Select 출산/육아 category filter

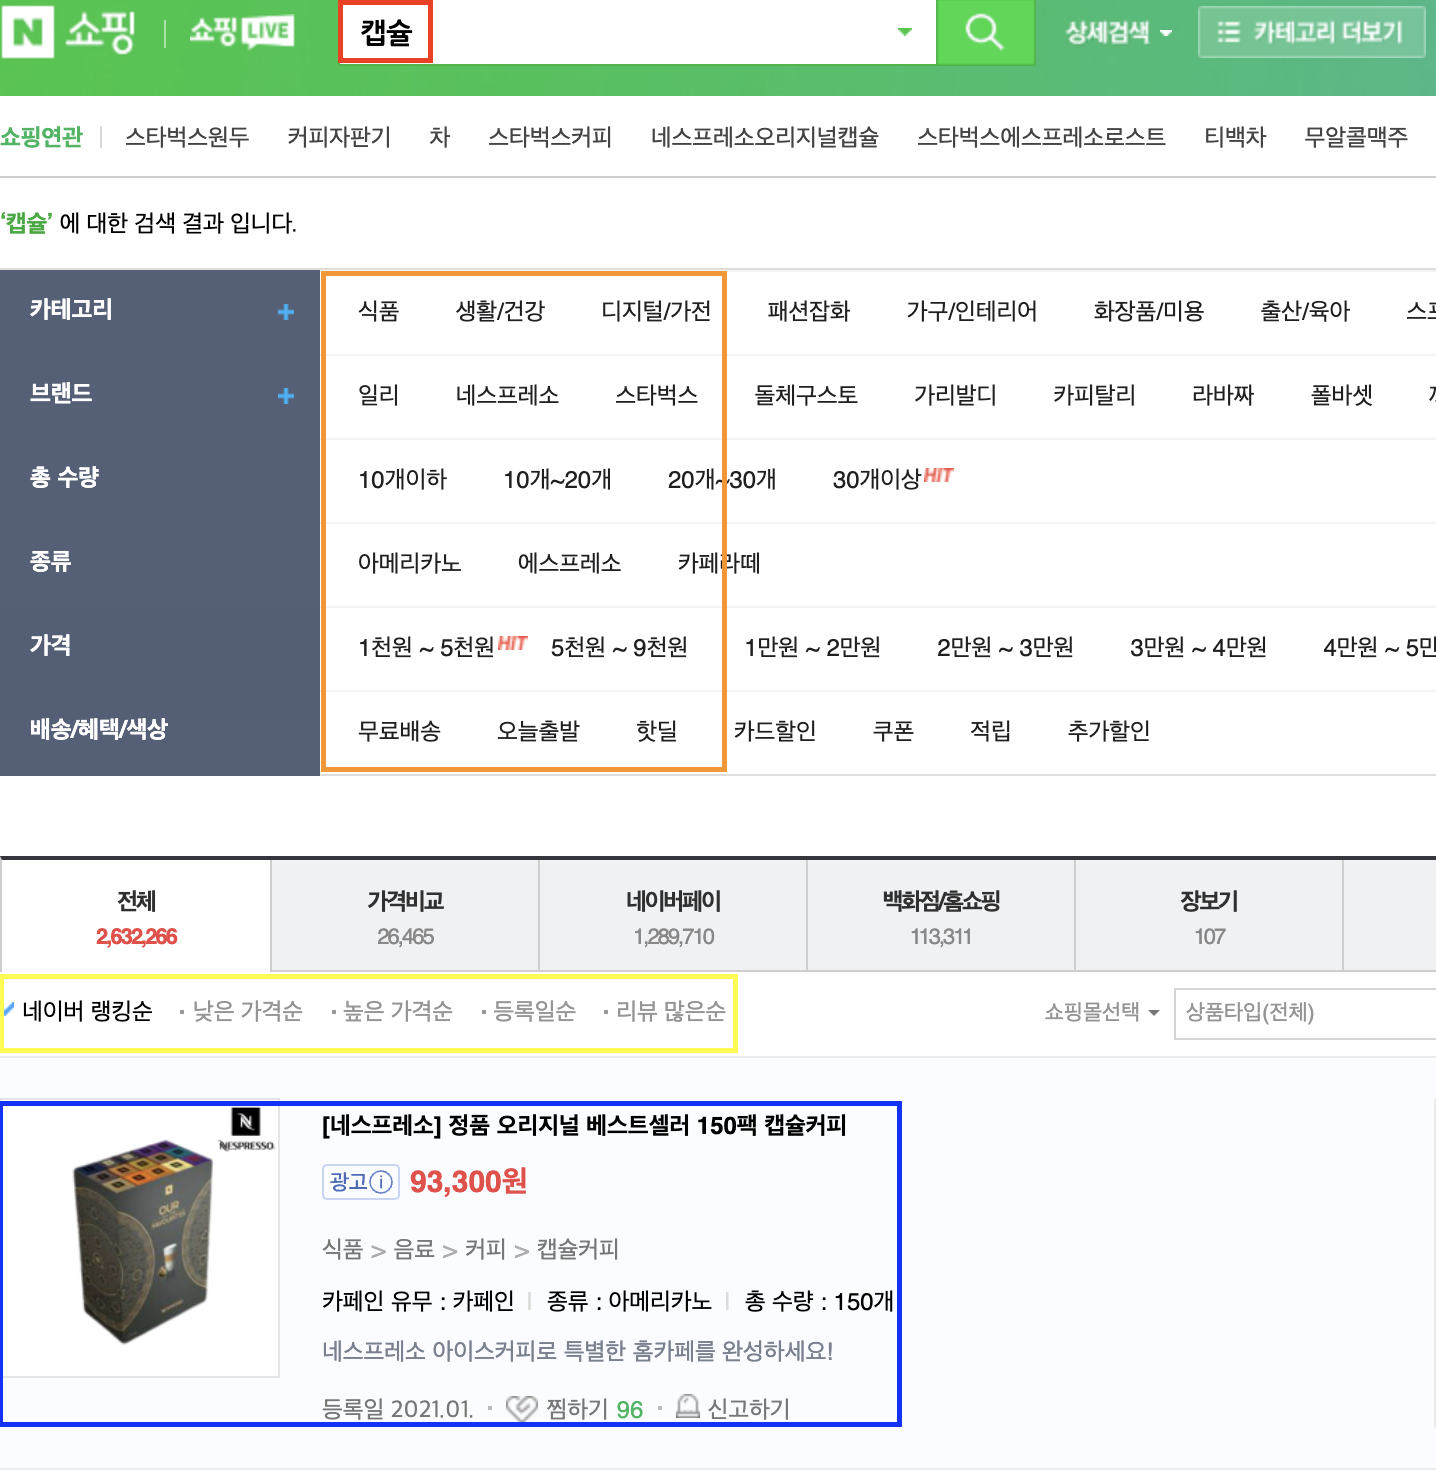[x=1305, y=311]
